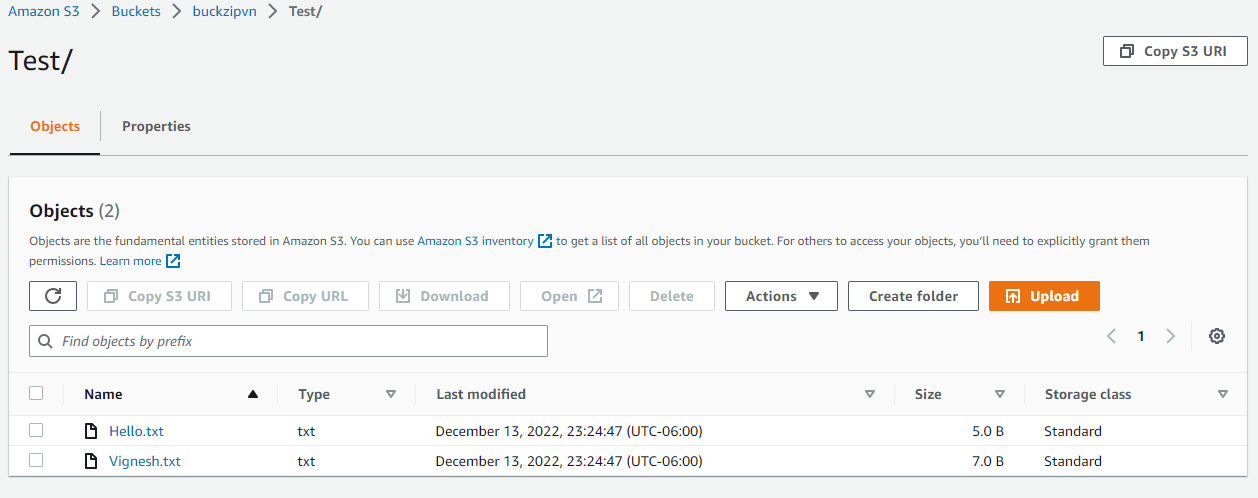Click the file icon next to Hello.txt
The image size is (1258, 498).
click(x=92, y=431)
